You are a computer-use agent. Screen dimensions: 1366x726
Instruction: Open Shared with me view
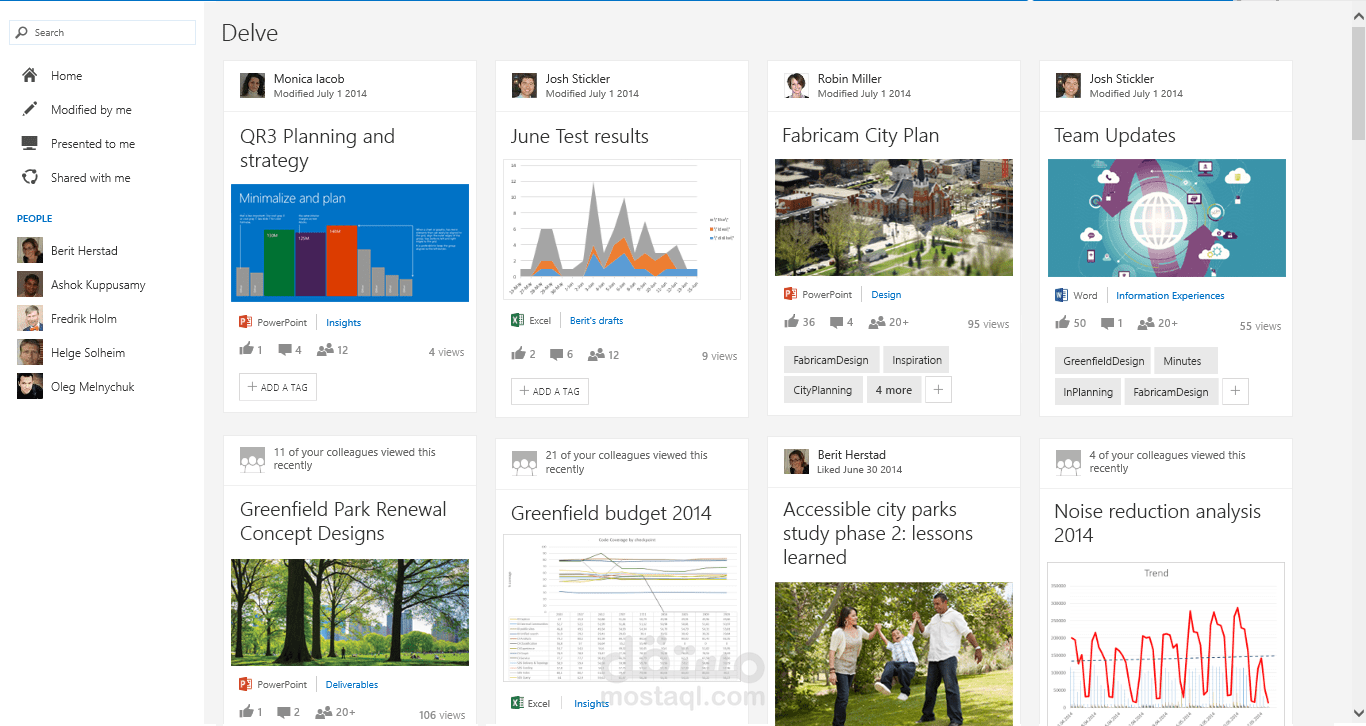coord(91,178)
